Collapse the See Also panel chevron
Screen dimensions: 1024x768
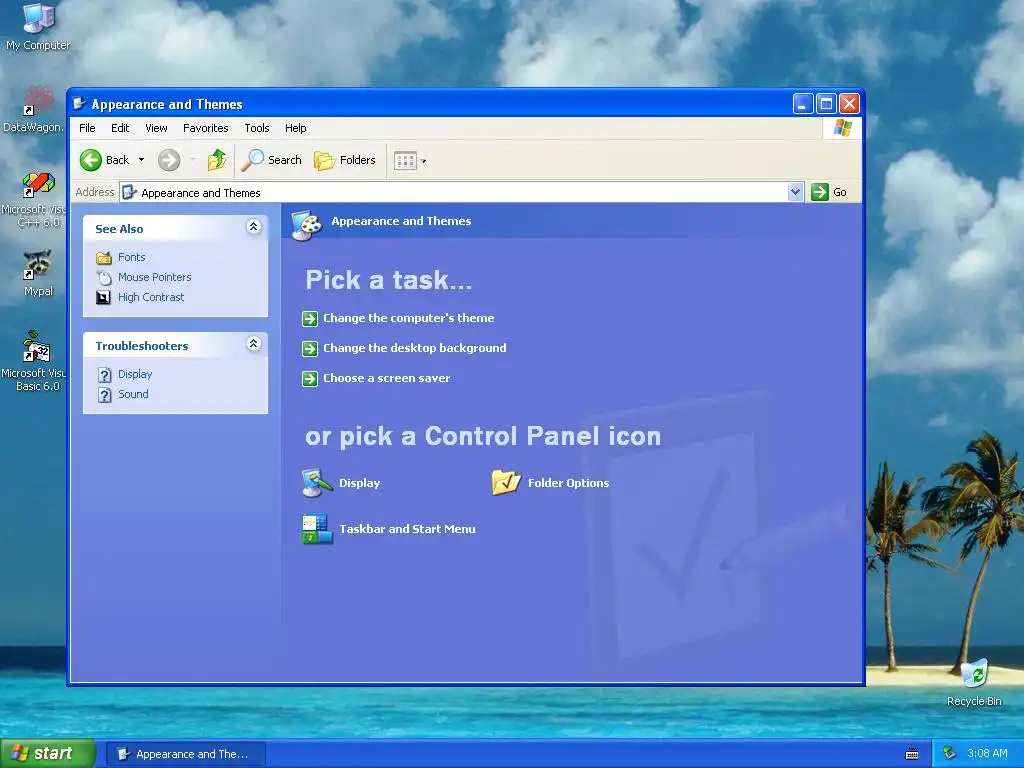(254, 227)
